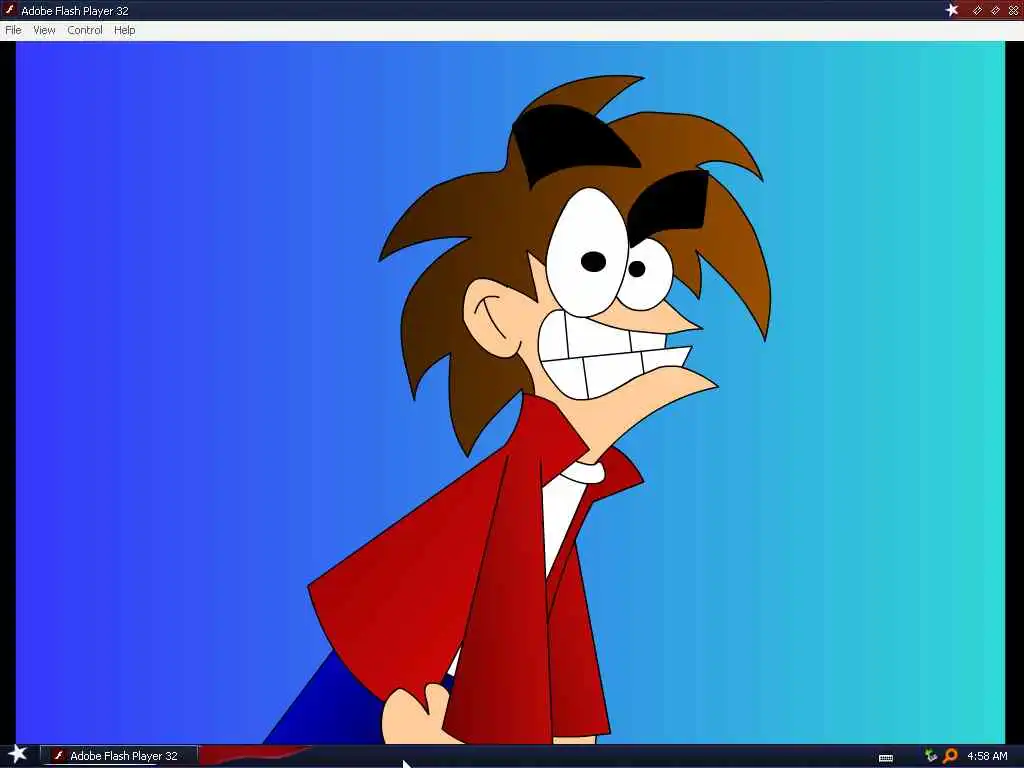Maximize the Flash Player window
Viewport: 1024px width, 768px height.
pos(995,10)
